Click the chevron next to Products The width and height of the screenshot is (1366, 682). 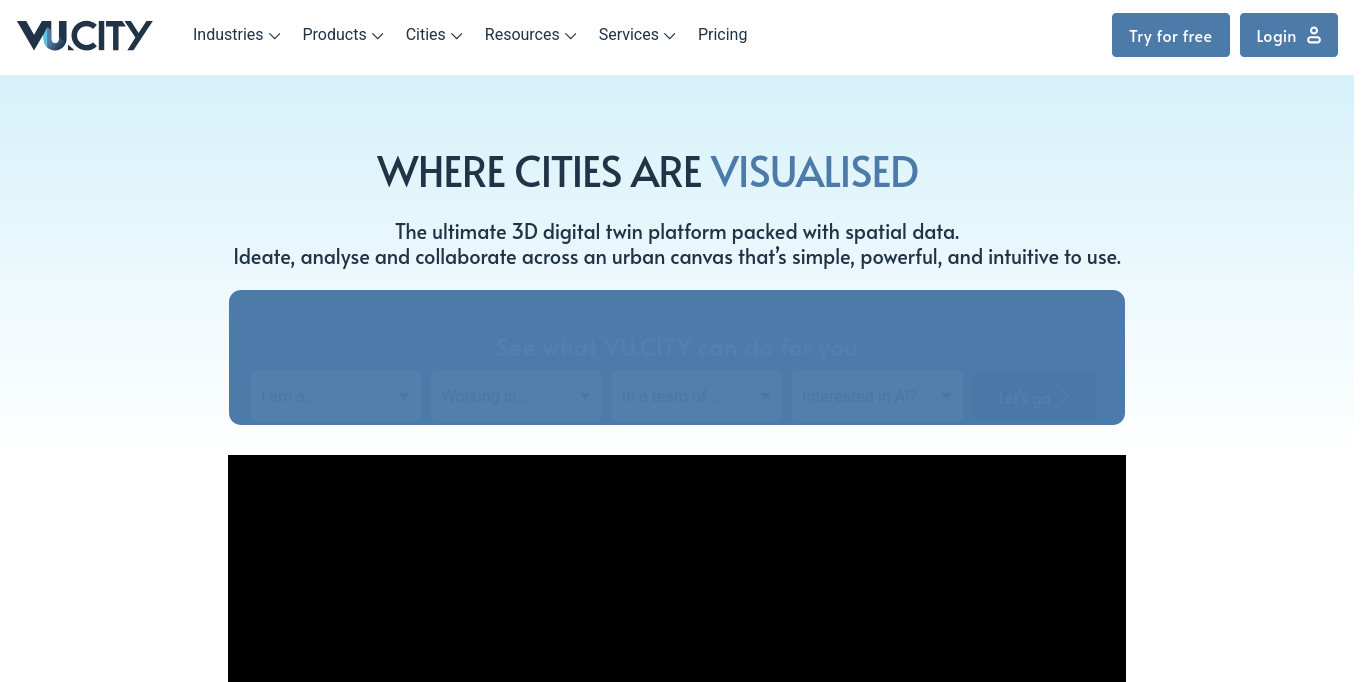tap(378, 37)
